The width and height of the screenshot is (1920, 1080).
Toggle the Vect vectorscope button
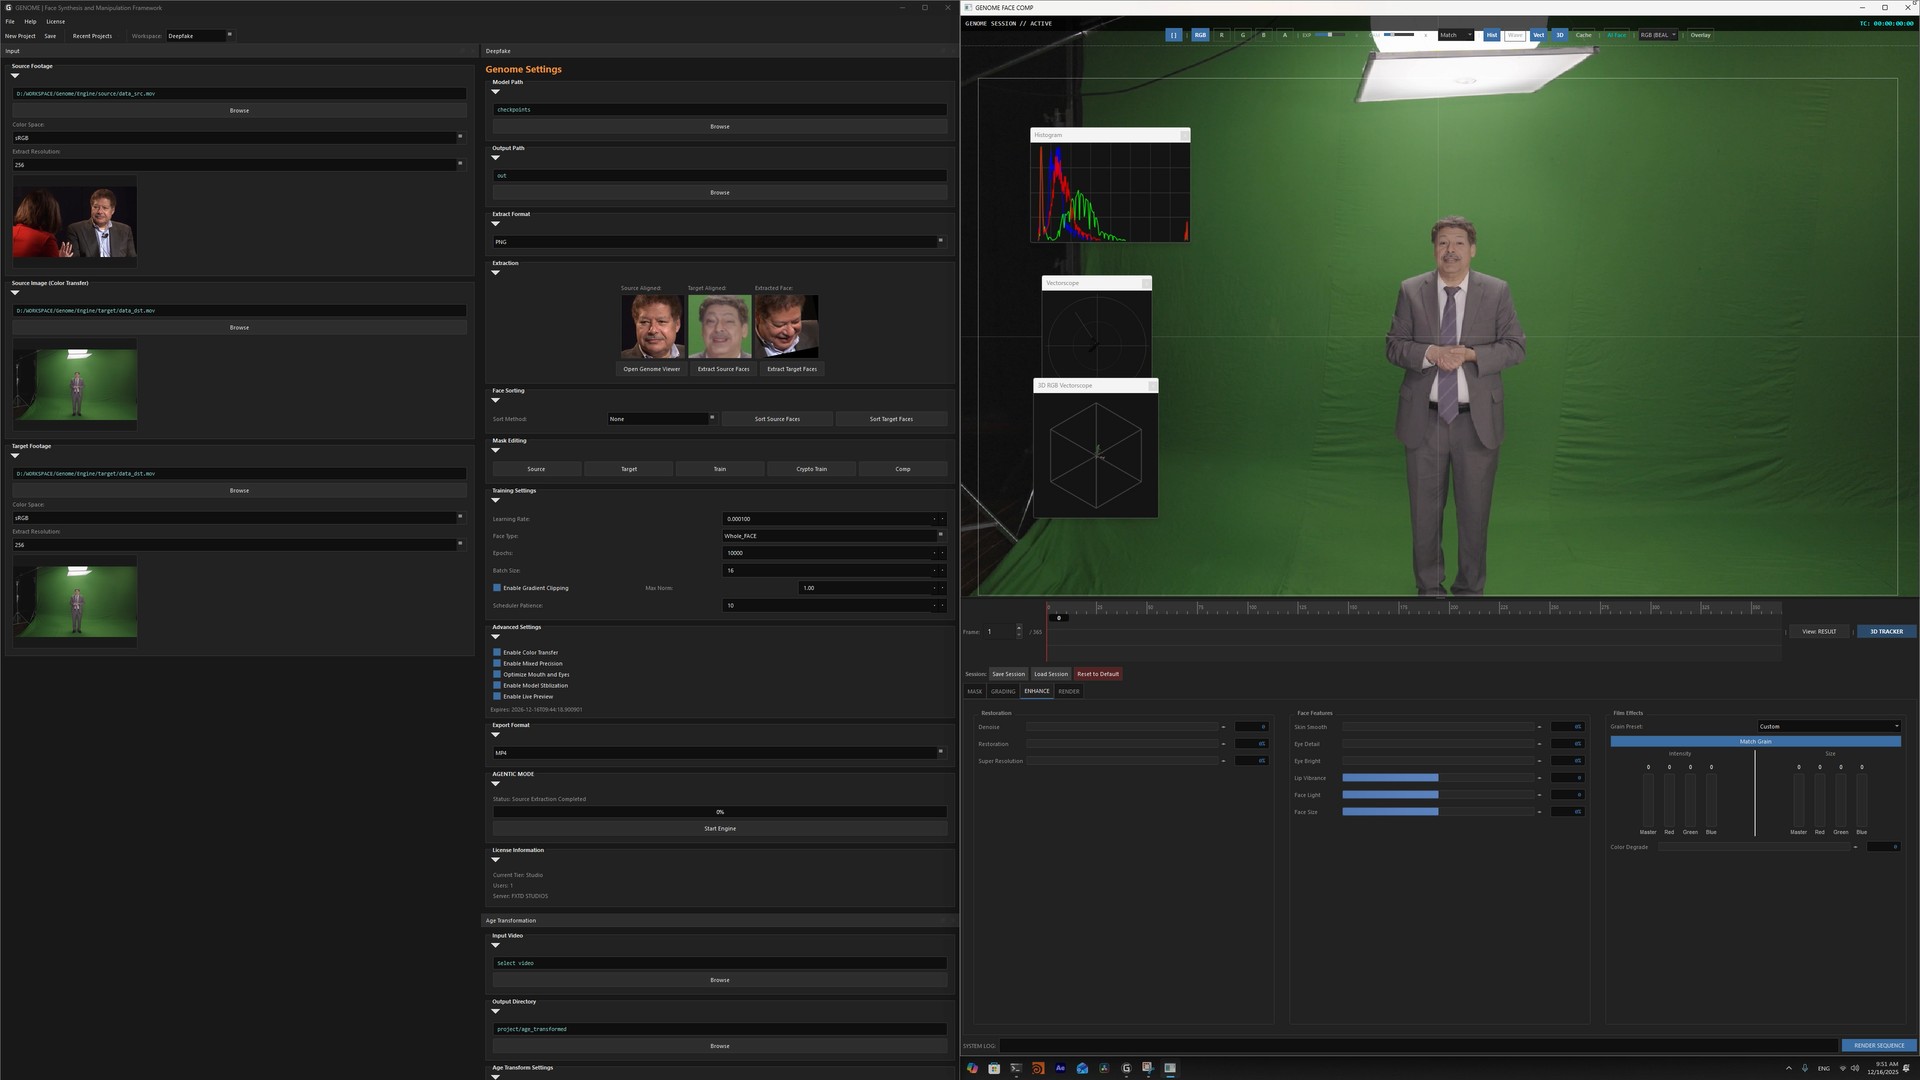pyautogui.click(x=1538, y=35)
